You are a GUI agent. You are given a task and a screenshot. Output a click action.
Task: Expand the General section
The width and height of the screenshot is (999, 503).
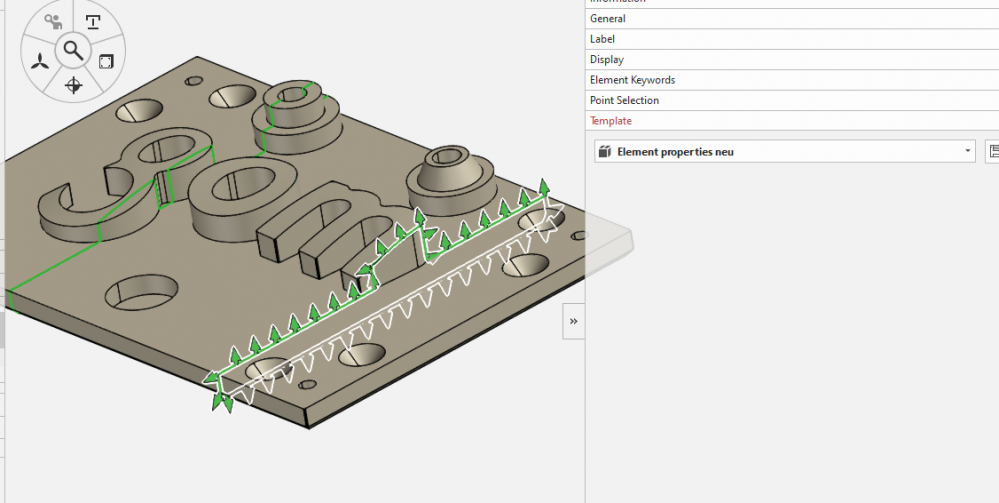coord(607,18)
